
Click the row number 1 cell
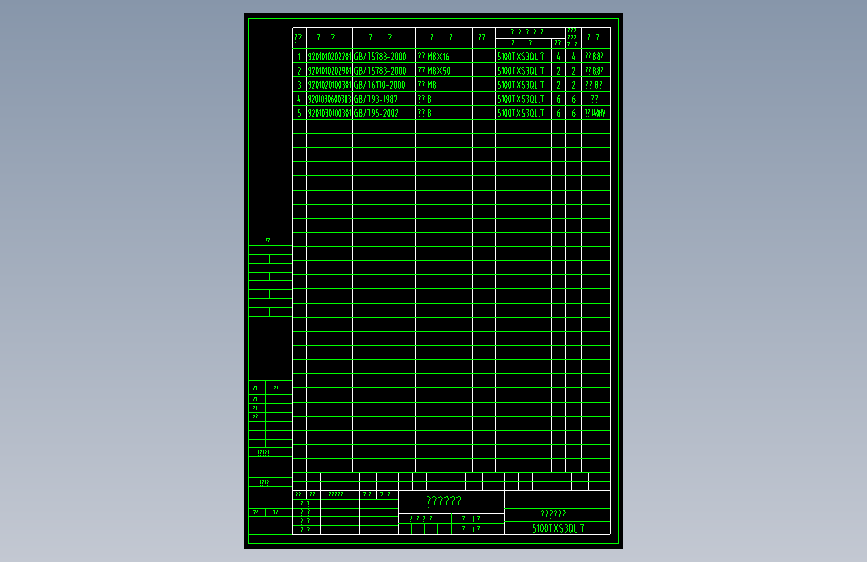click(x=299, y=56)
